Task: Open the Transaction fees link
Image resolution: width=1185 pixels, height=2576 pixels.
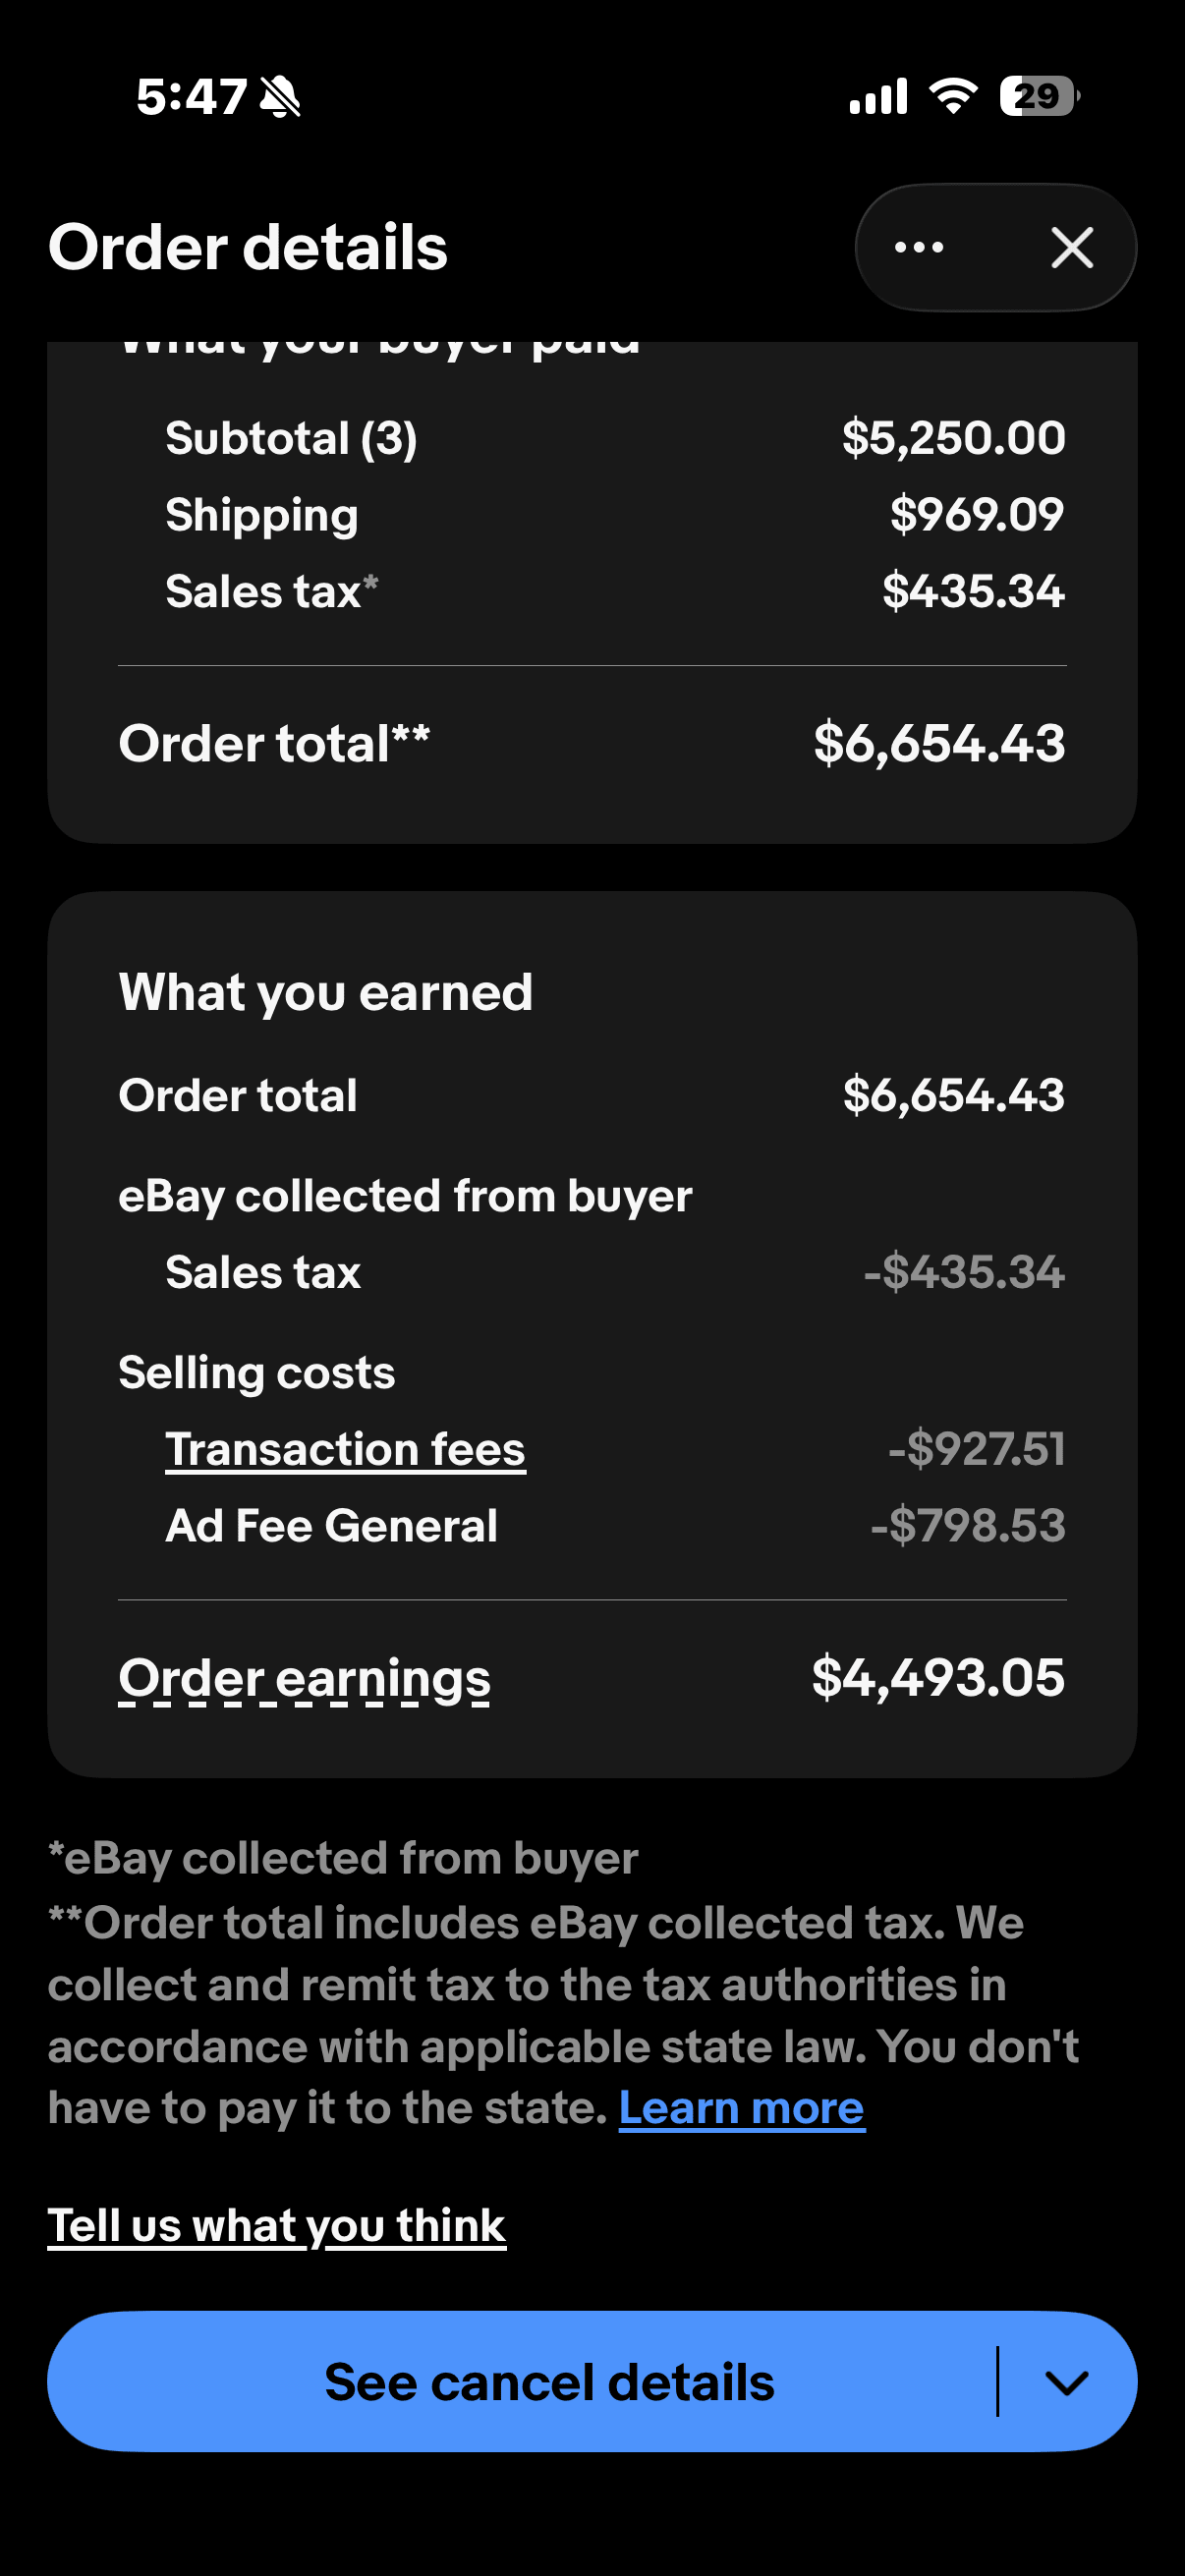Action: (345, 1449)
